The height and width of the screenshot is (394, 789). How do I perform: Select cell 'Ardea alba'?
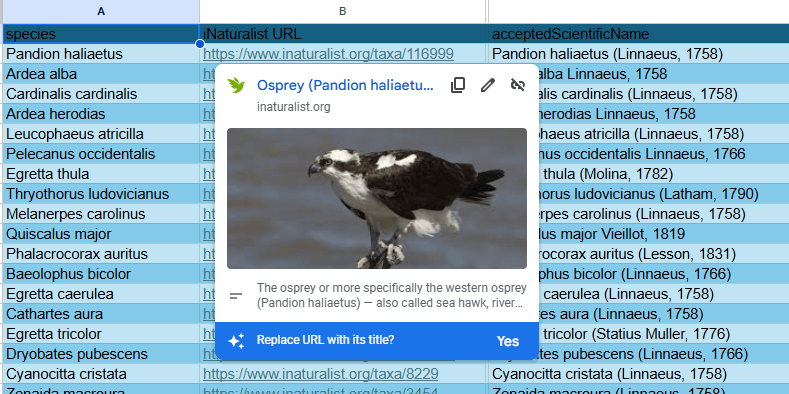pos(101,74)
